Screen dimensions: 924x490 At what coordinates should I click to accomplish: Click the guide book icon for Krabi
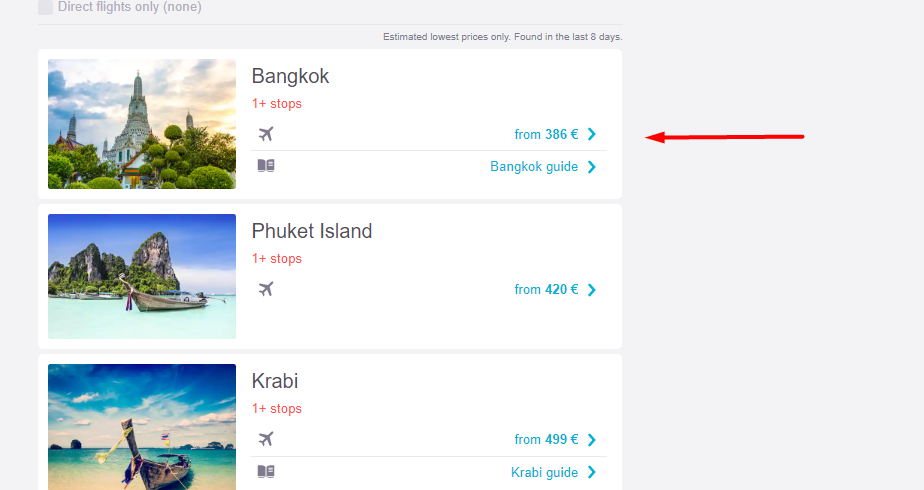tap(266, 471)
